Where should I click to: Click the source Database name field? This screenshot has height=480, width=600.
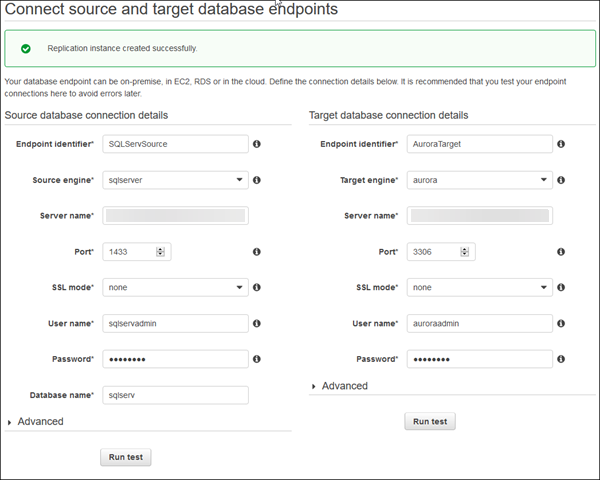tap(176, 395)
